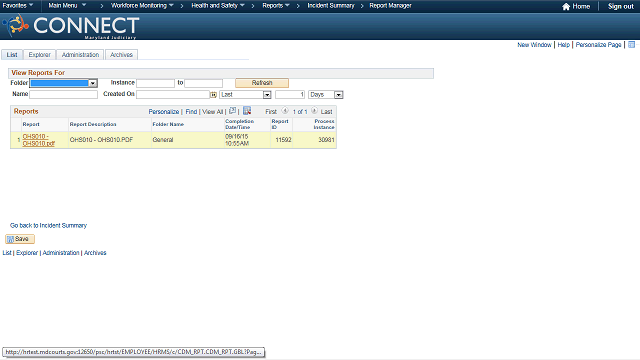Sort by Report Description column header

click(x=93, y=124)
